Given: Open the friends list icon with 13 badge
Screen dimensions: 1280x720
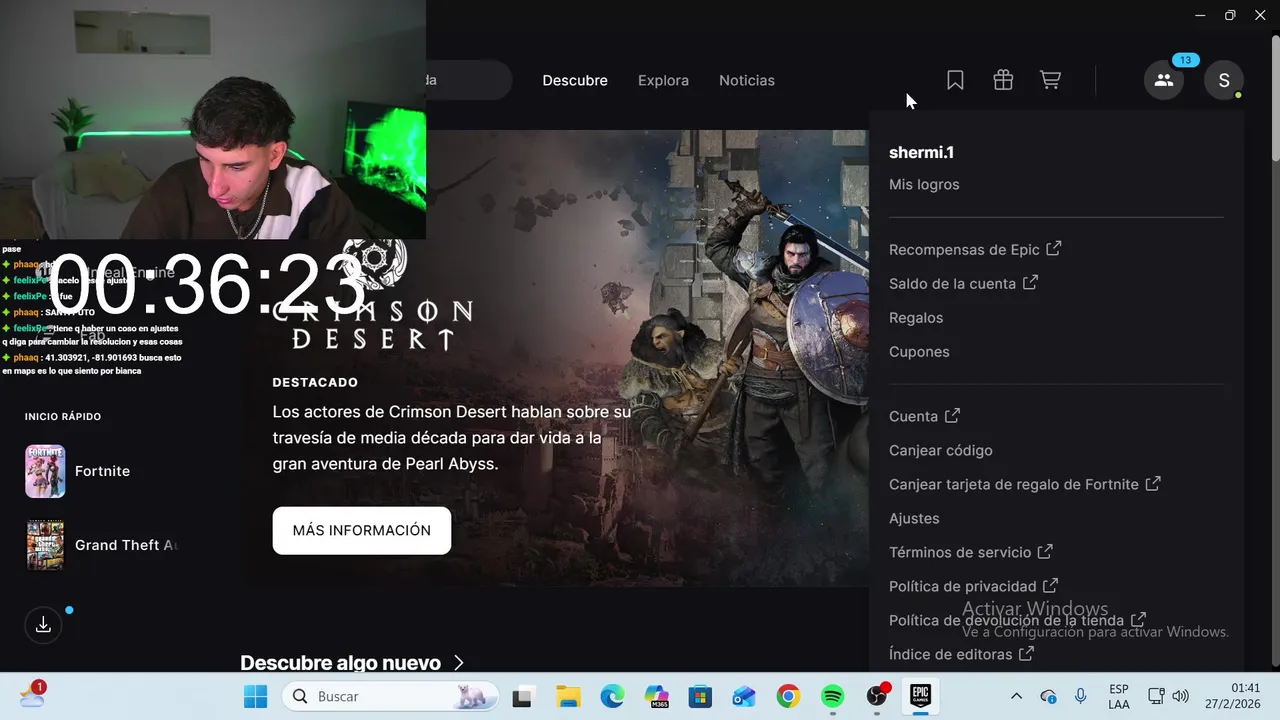Looking at the screenshot, I should 1164,80.
